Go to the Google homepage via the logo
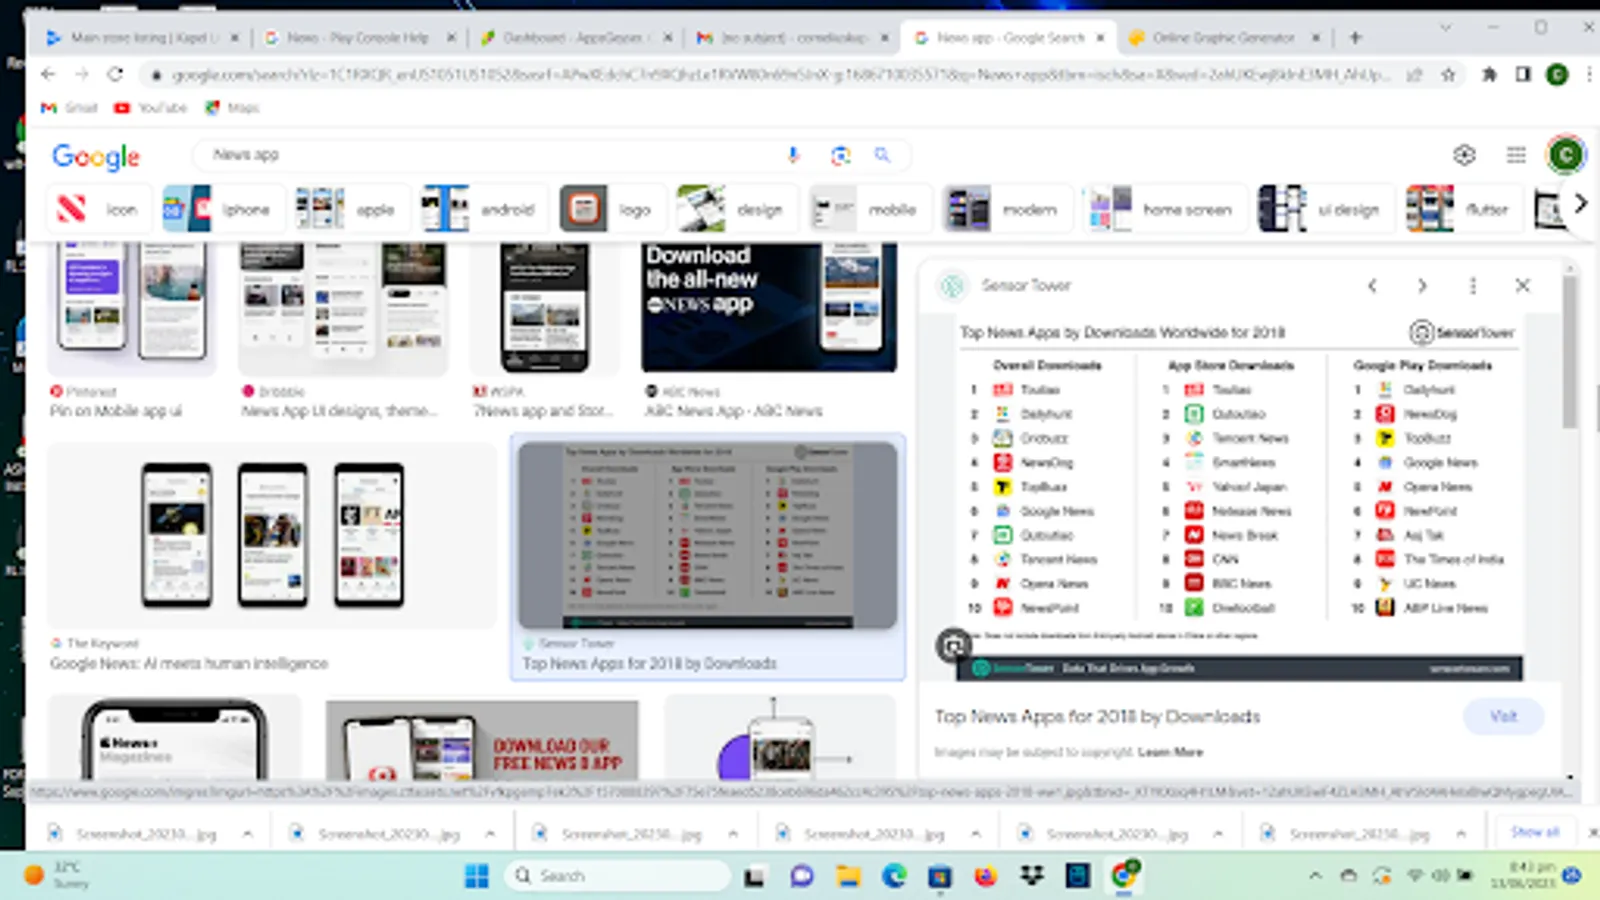 pos(96,156)
